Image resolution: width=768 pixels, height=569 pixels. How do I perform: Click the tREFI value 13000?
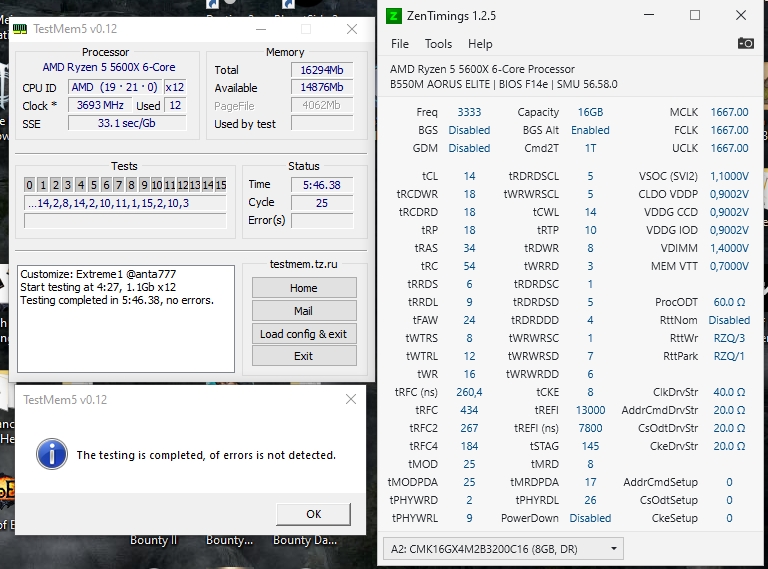(x=590, y=410)
